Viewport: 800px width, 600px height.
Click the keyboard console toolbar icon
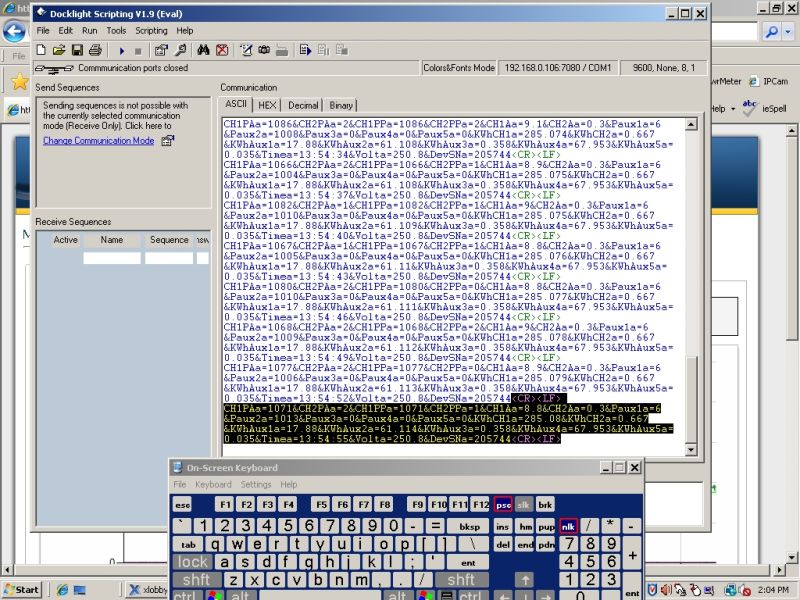pos(282,50)
